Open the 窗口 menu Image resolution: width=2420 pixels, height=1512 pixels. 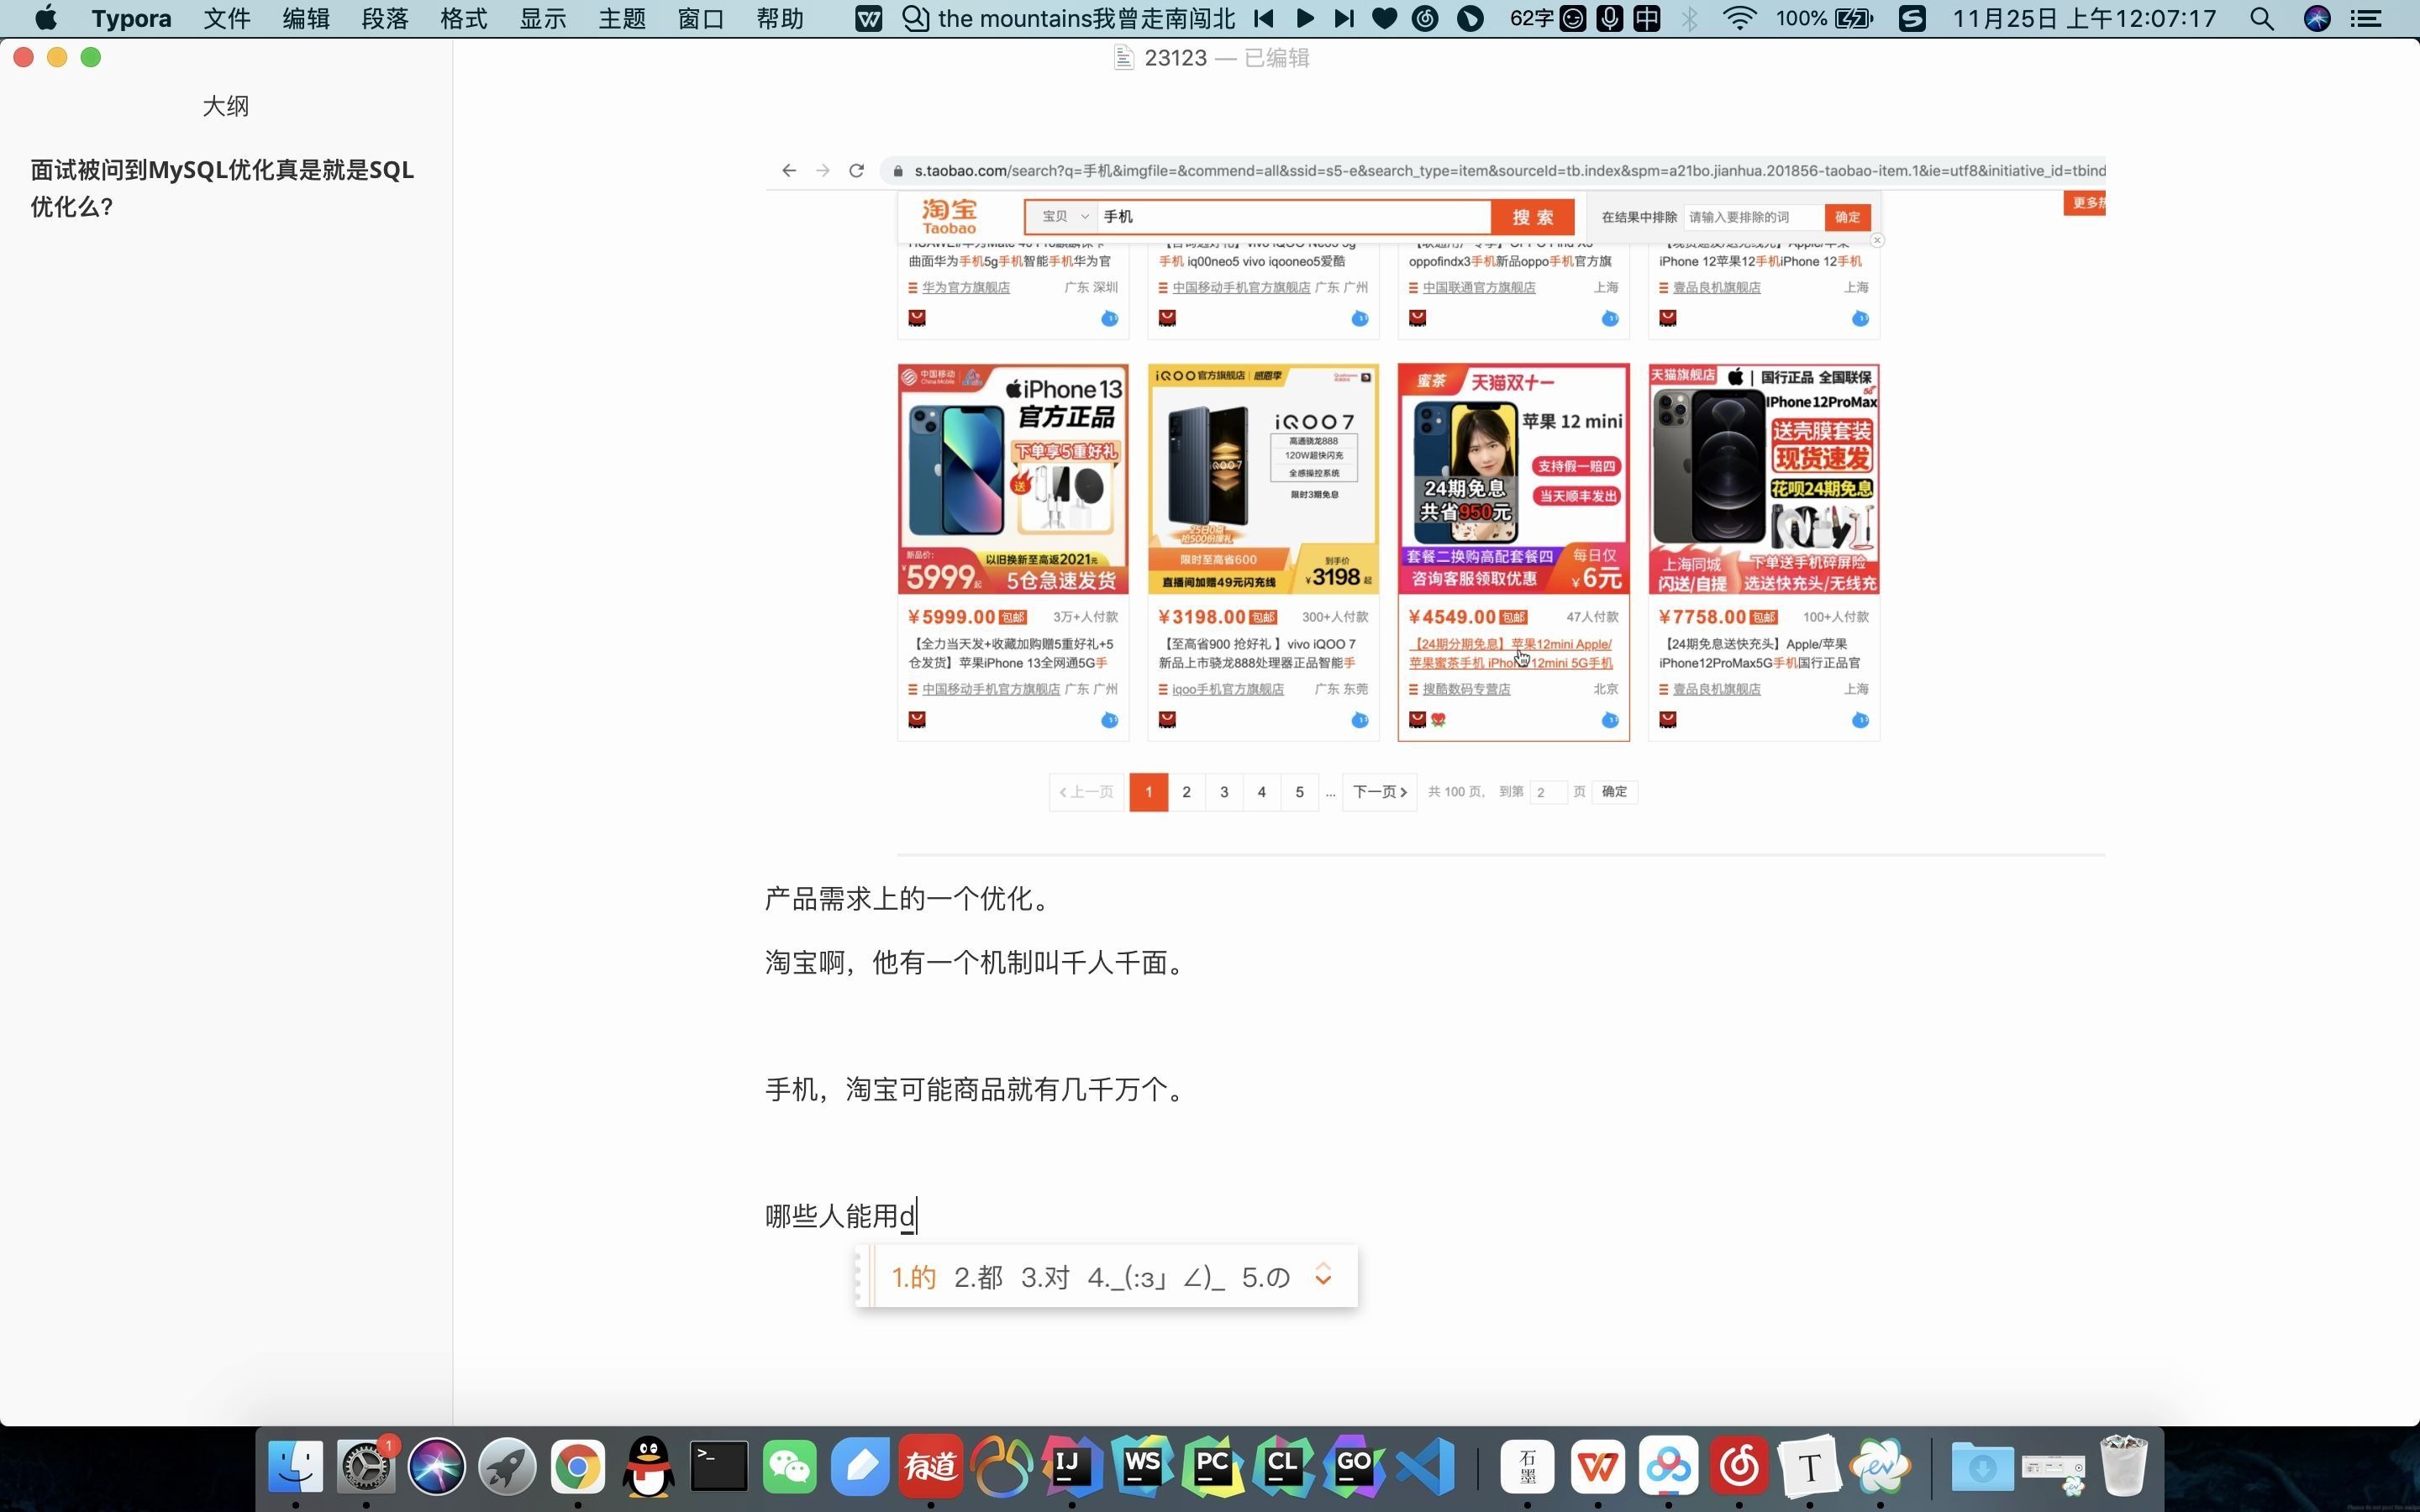click(701, 18)
